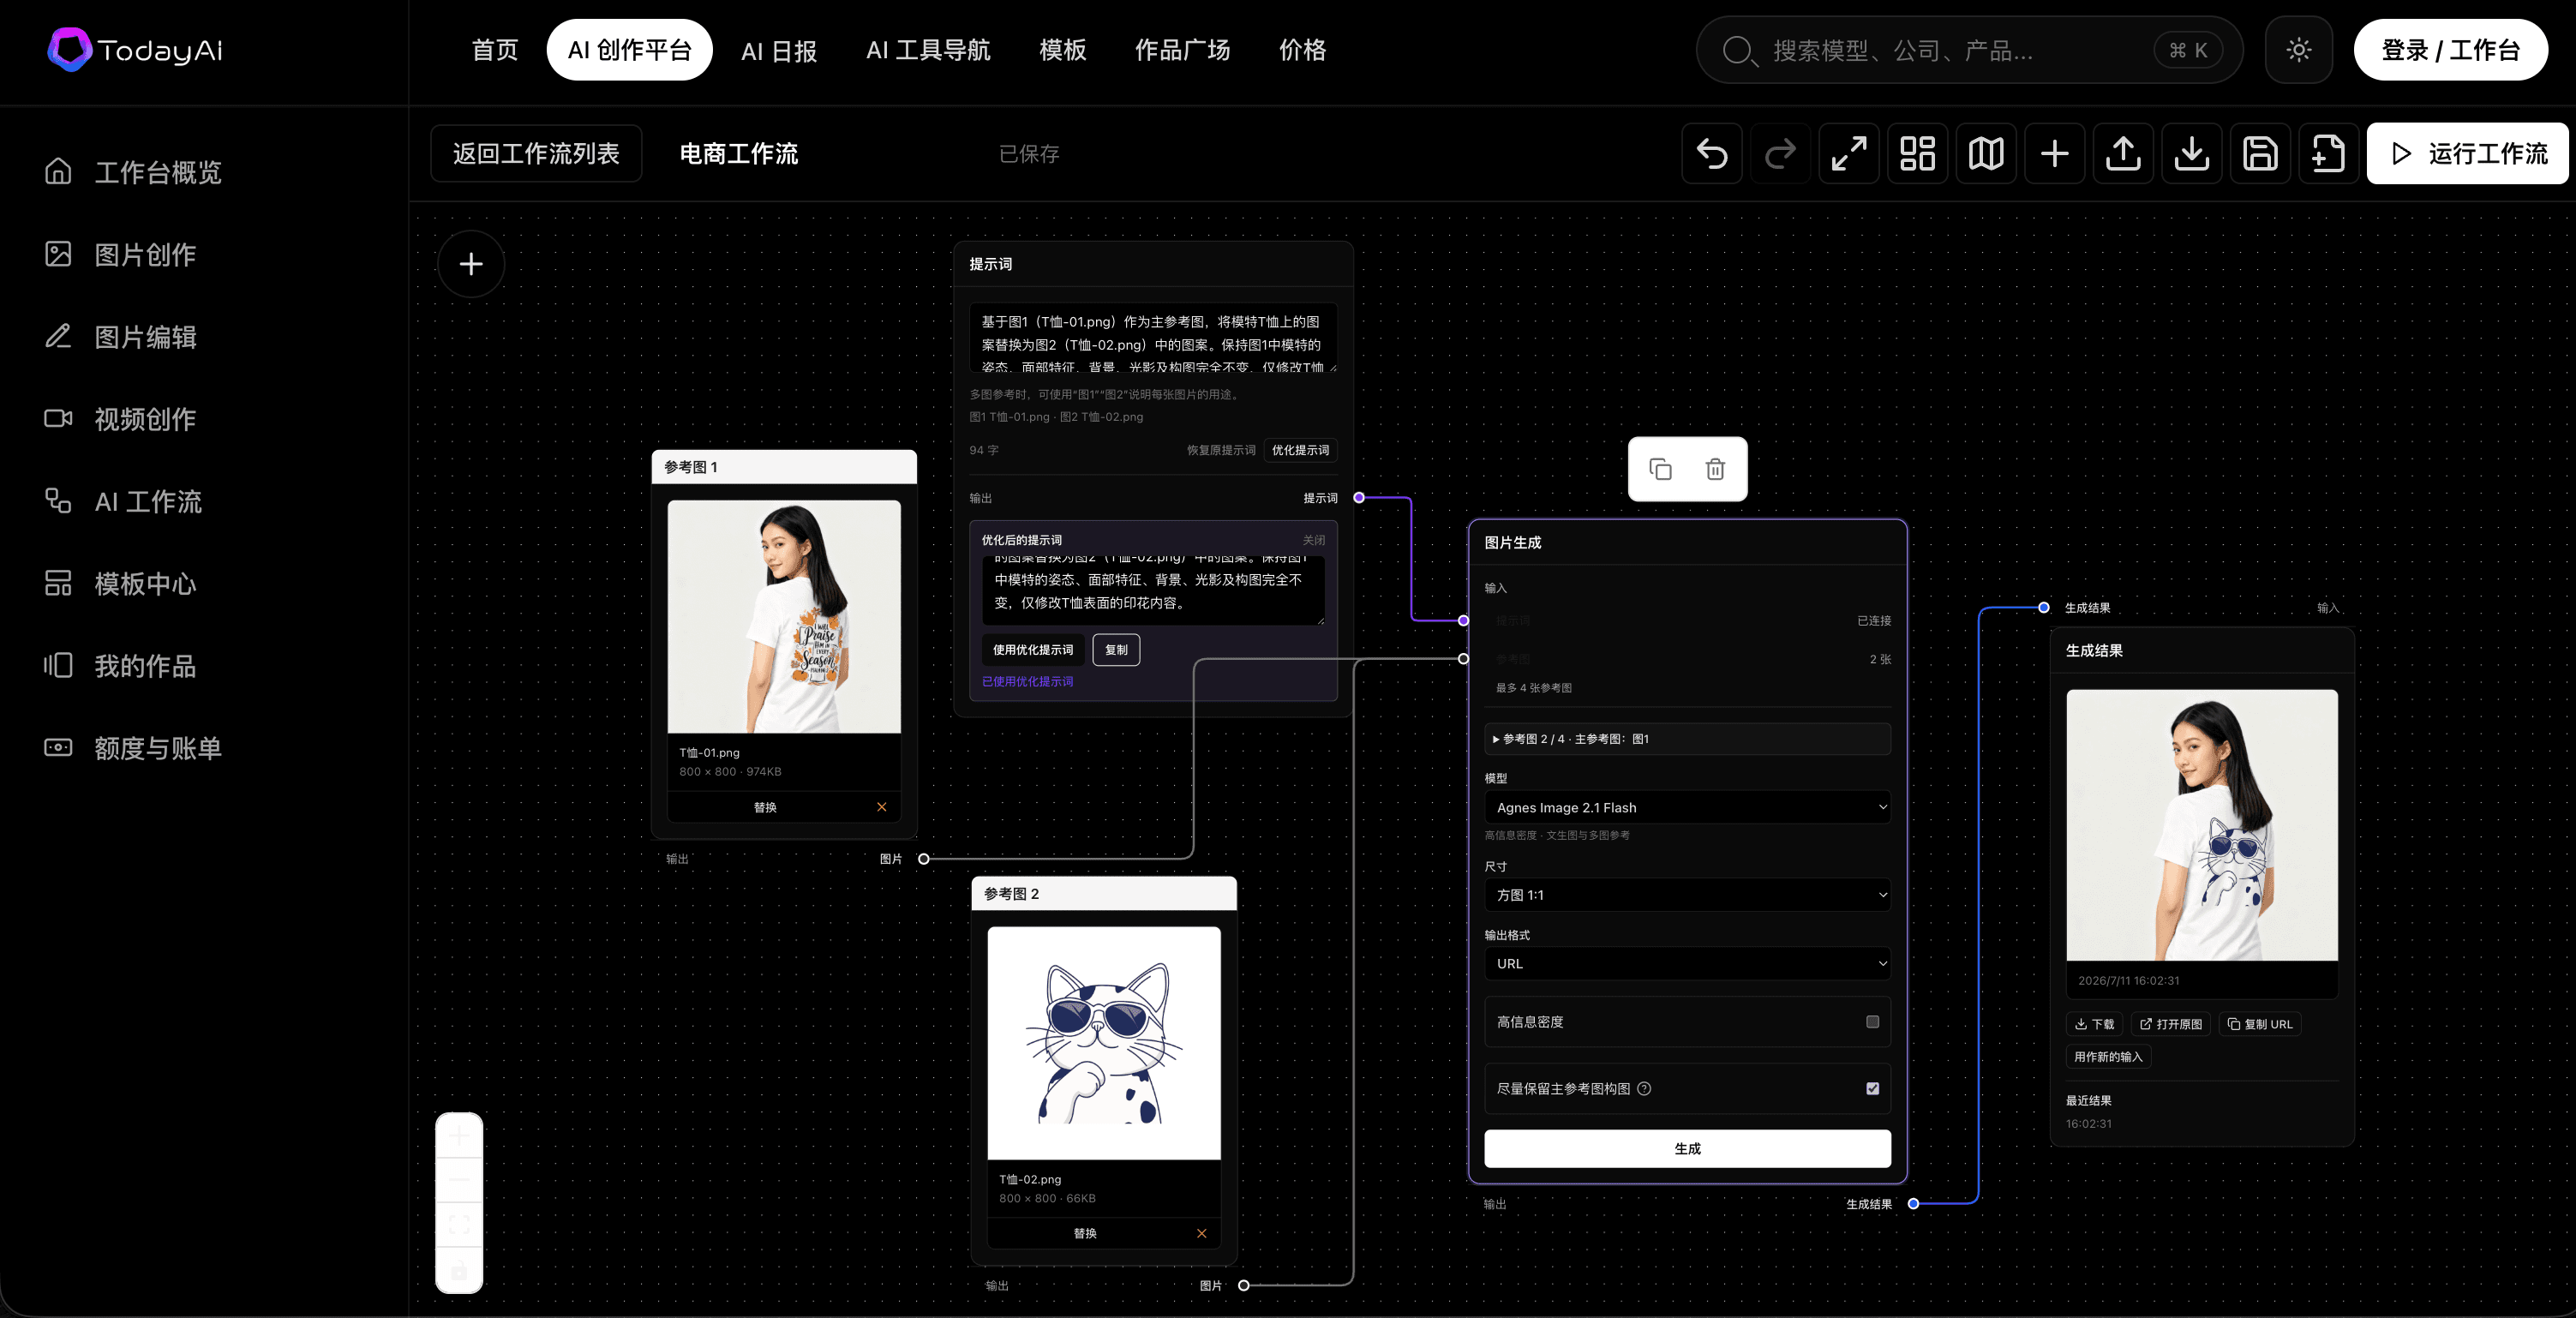Click 登录 / 工作台 button
This screenshot has height=1318, width=2576.
click(2450, 50)
